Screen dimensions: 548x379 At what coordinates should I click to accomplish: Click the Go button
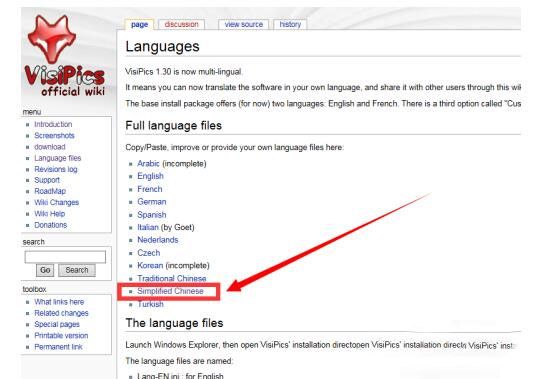tap(45, 270)
